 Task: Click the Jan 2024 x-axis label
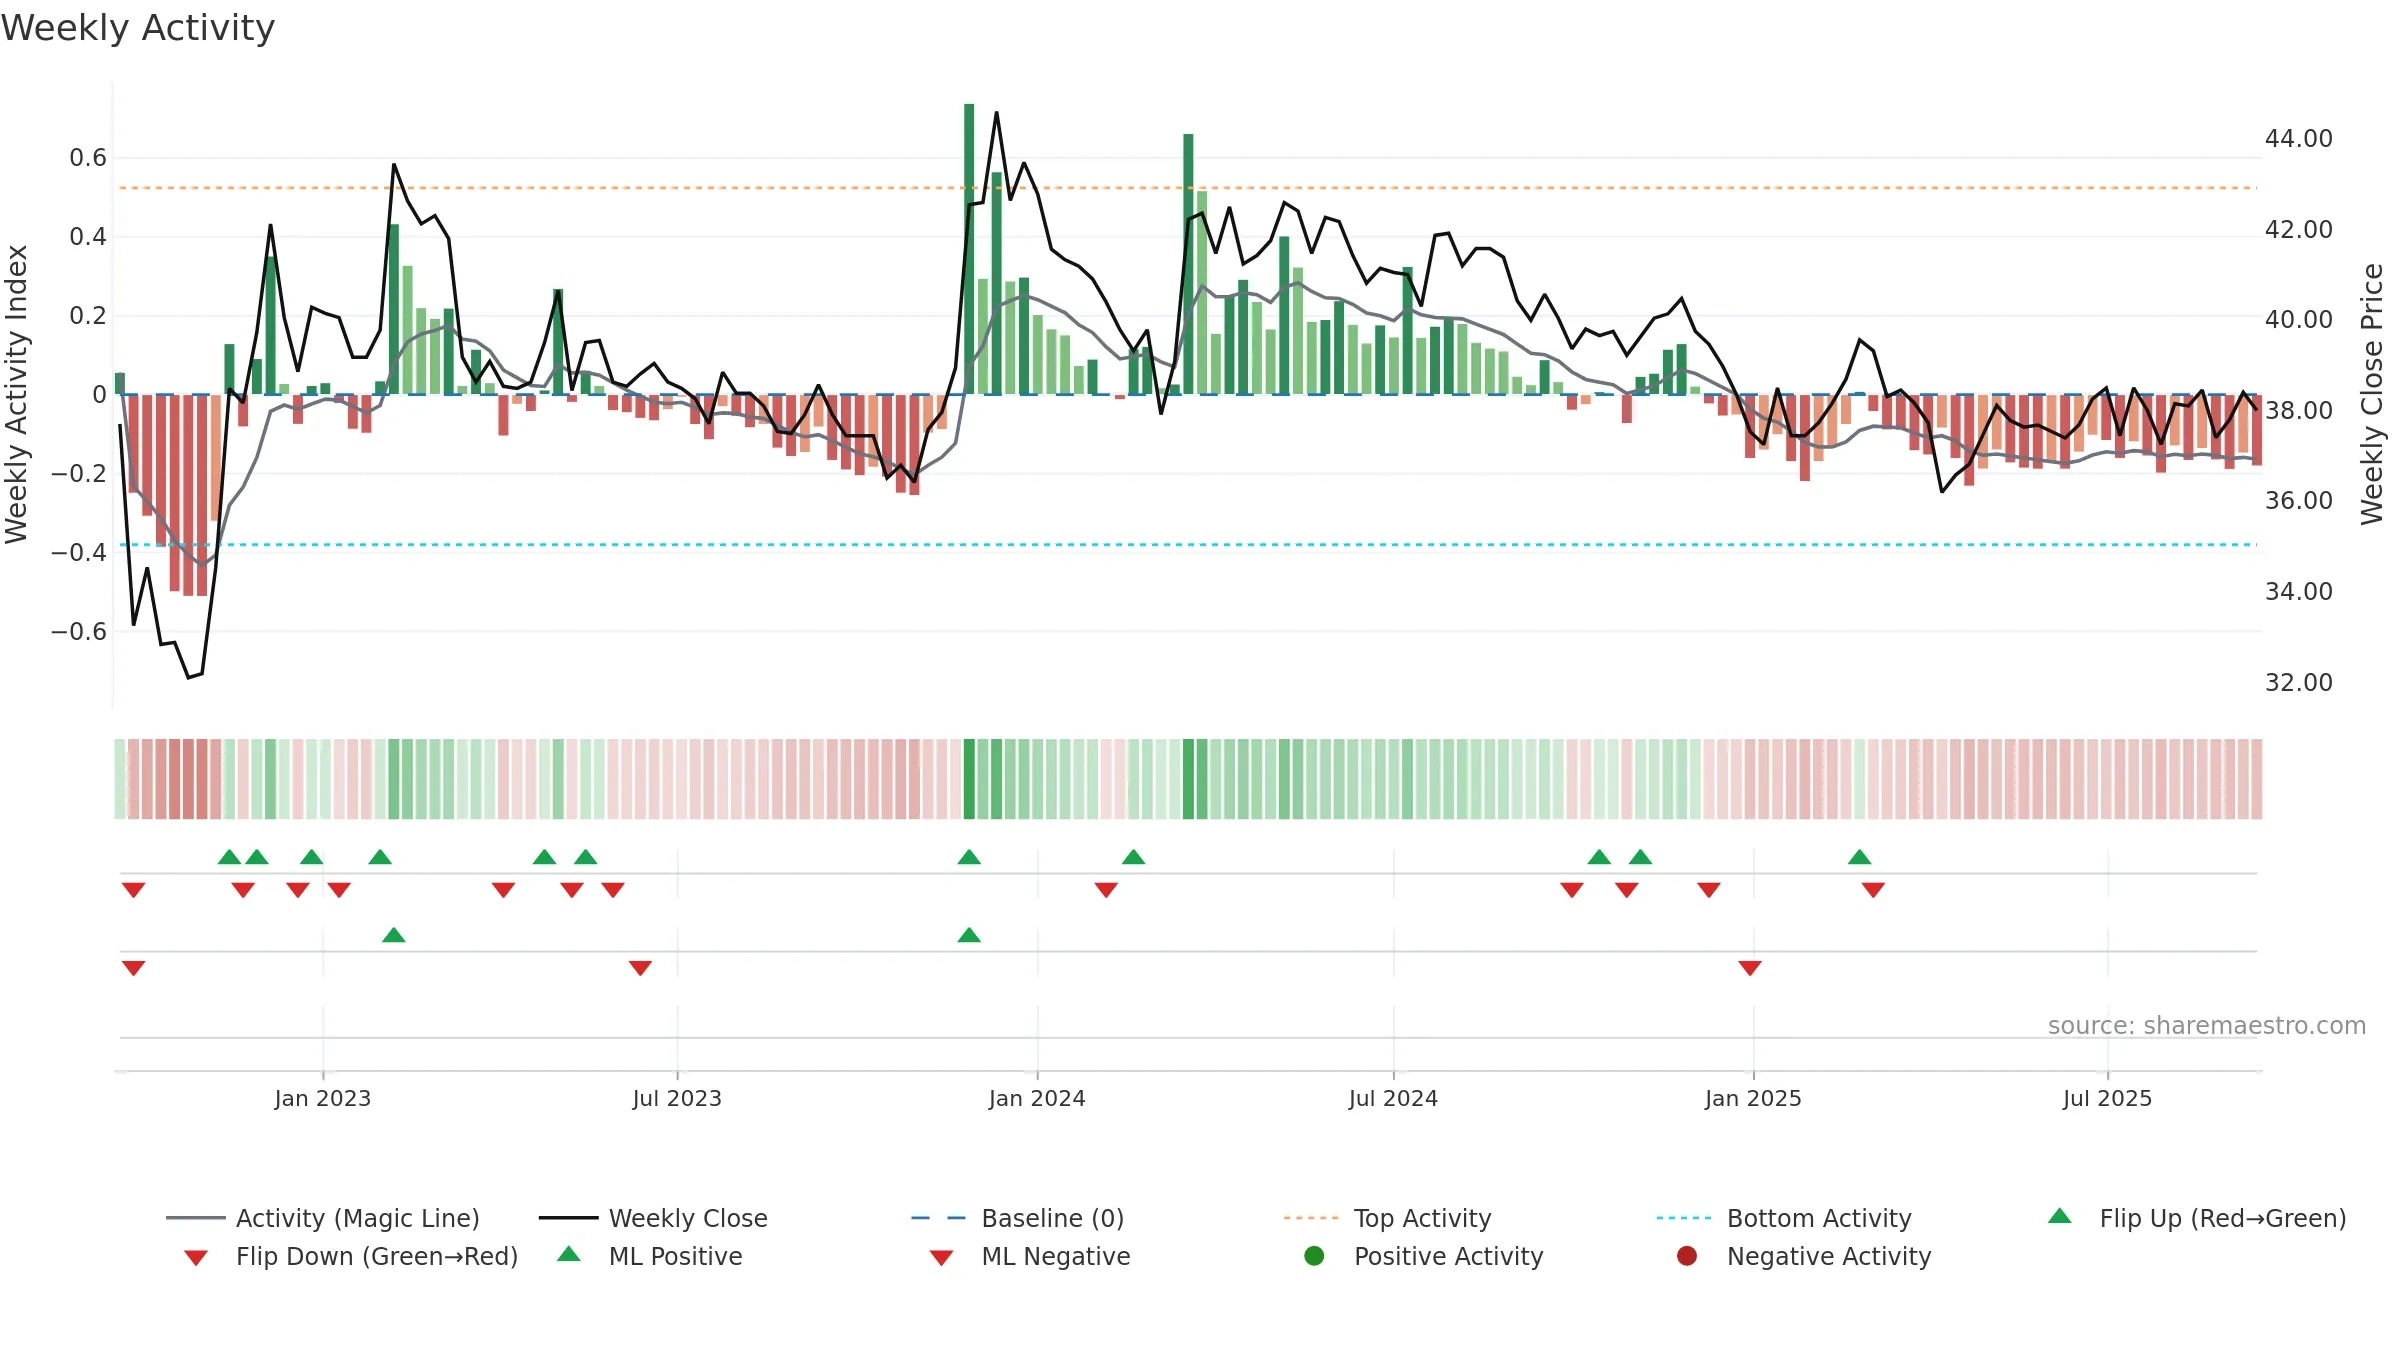pyautogui.click(x=1037, y=1098)
